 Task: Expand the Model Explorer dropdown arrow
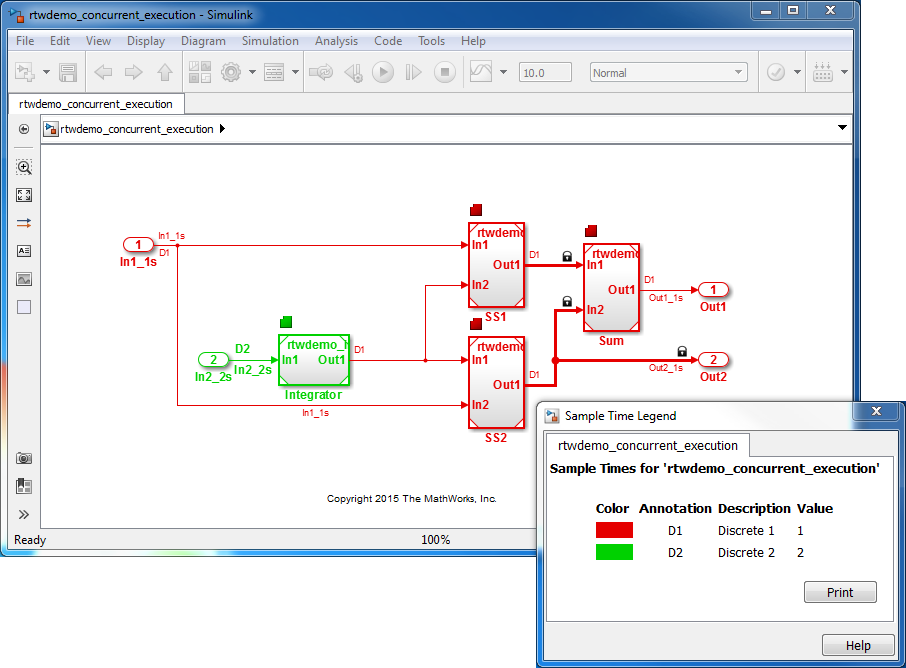pyautogui.click(x=295, y=72)
